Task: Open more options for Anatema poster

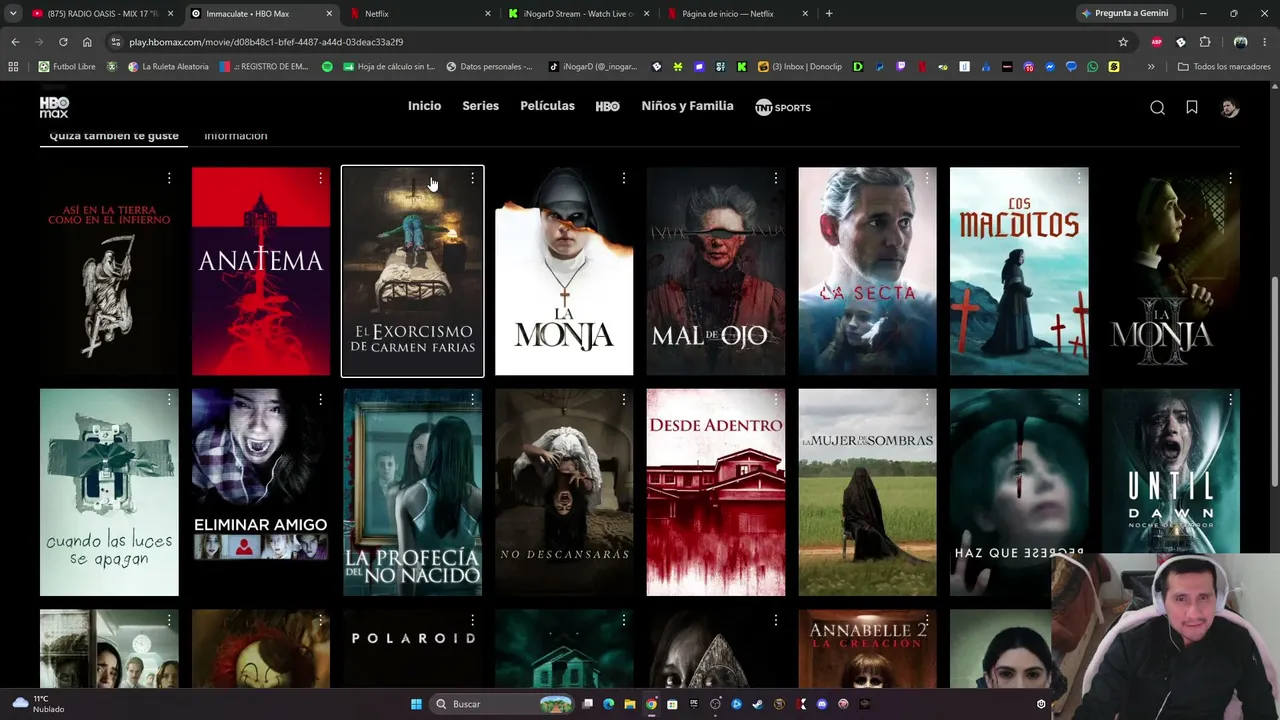Action: [x=320, y=178]
